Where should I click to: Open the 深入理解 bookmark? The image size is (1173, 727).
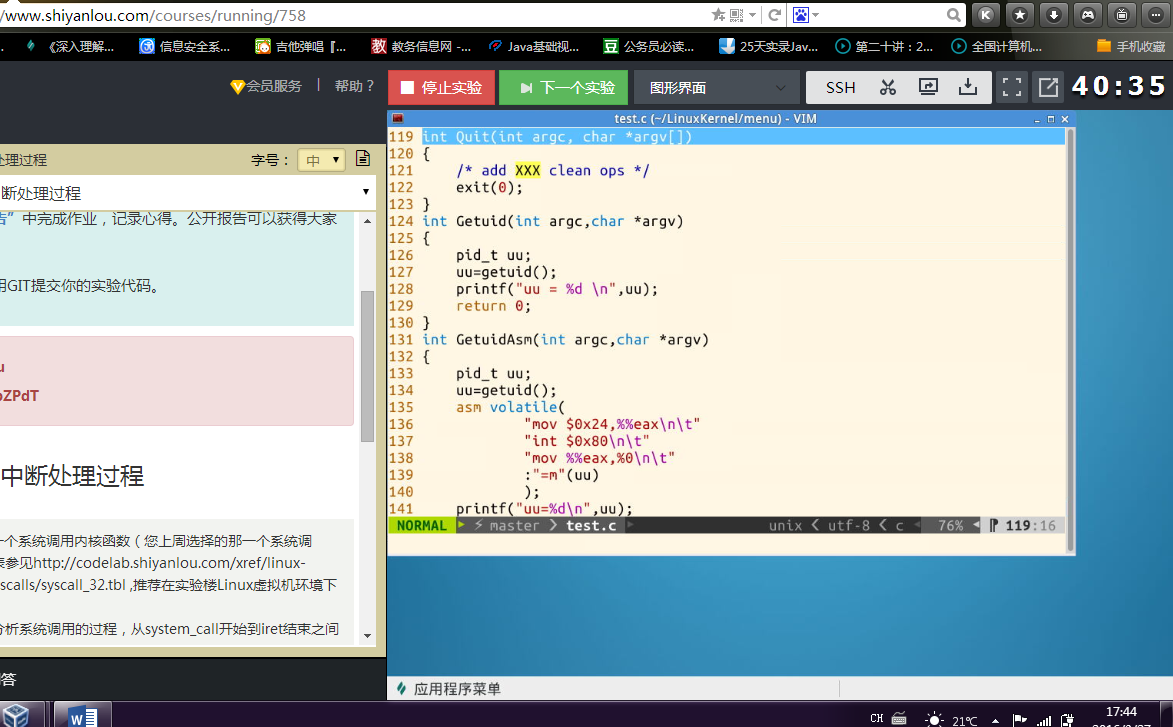point(71,46)
